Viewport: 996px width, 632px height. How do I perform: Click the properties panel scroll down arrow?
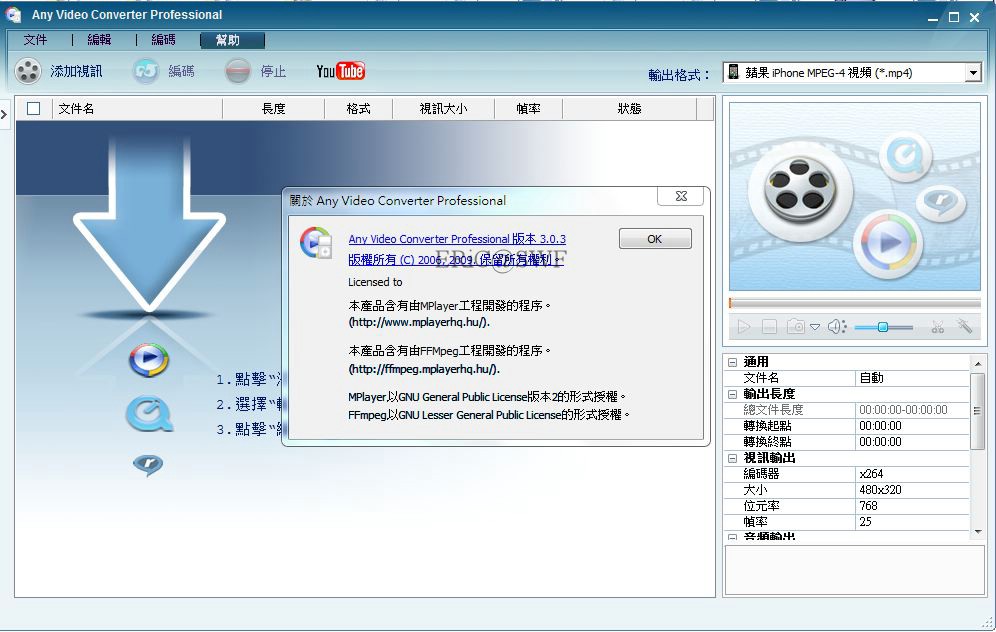978,532
